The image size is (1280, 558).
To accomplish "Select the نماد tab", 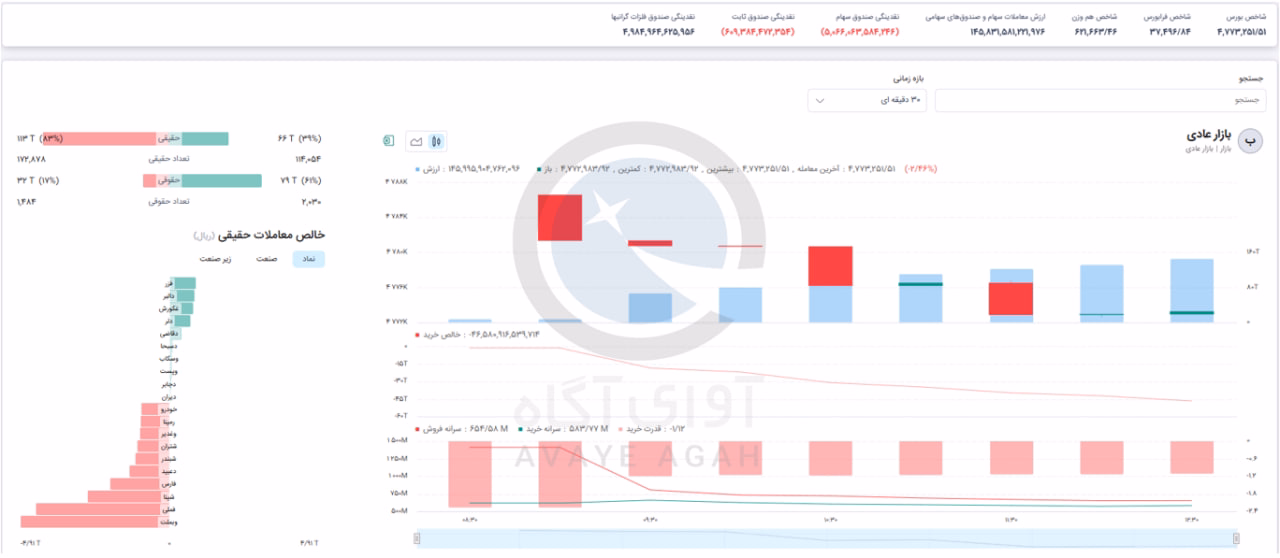I will tap(309, 259).
